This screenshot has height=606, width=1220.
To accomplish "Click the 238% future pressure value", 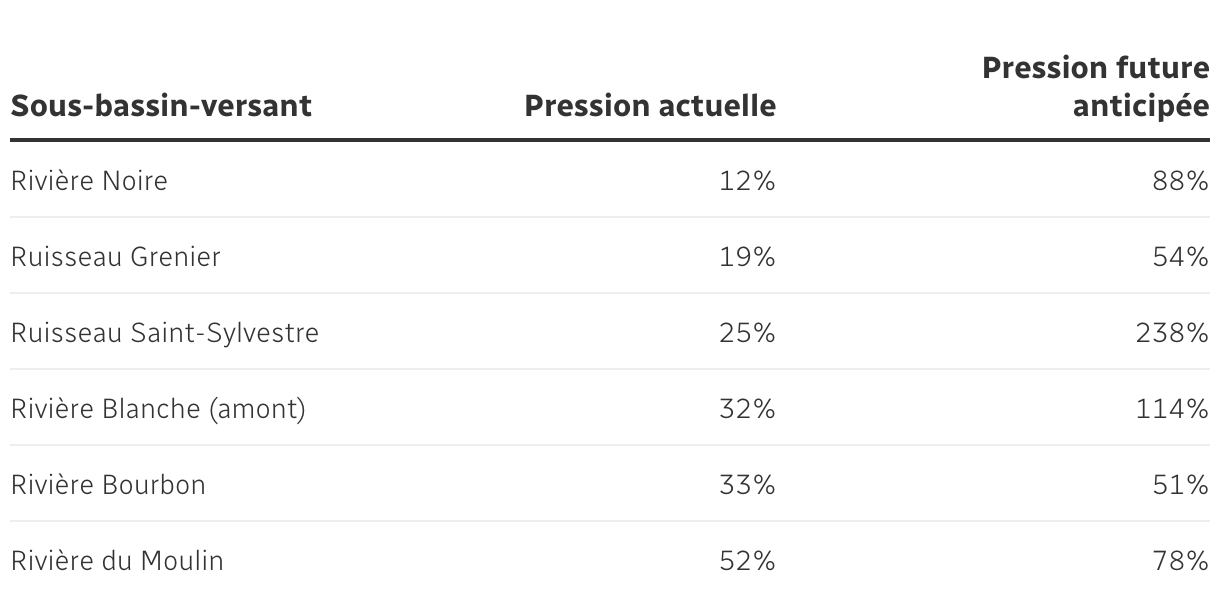I will [1173, 333].
